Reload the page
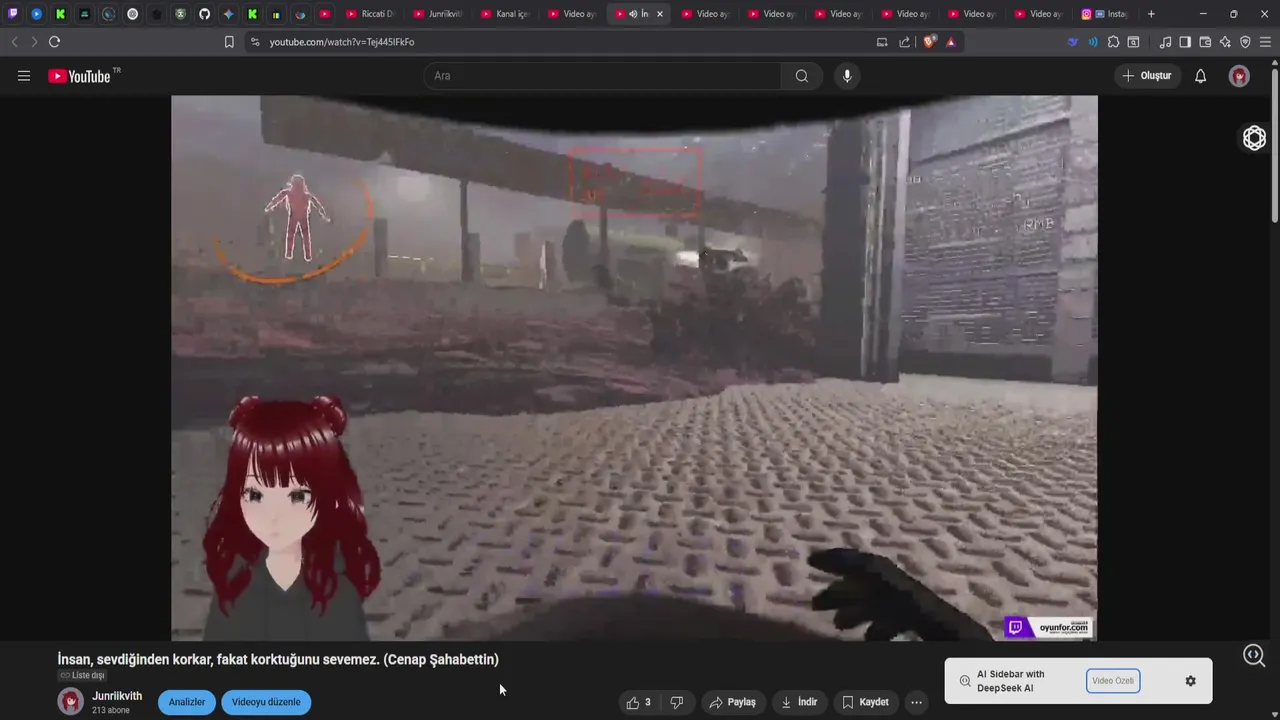 tap(54, 42)
